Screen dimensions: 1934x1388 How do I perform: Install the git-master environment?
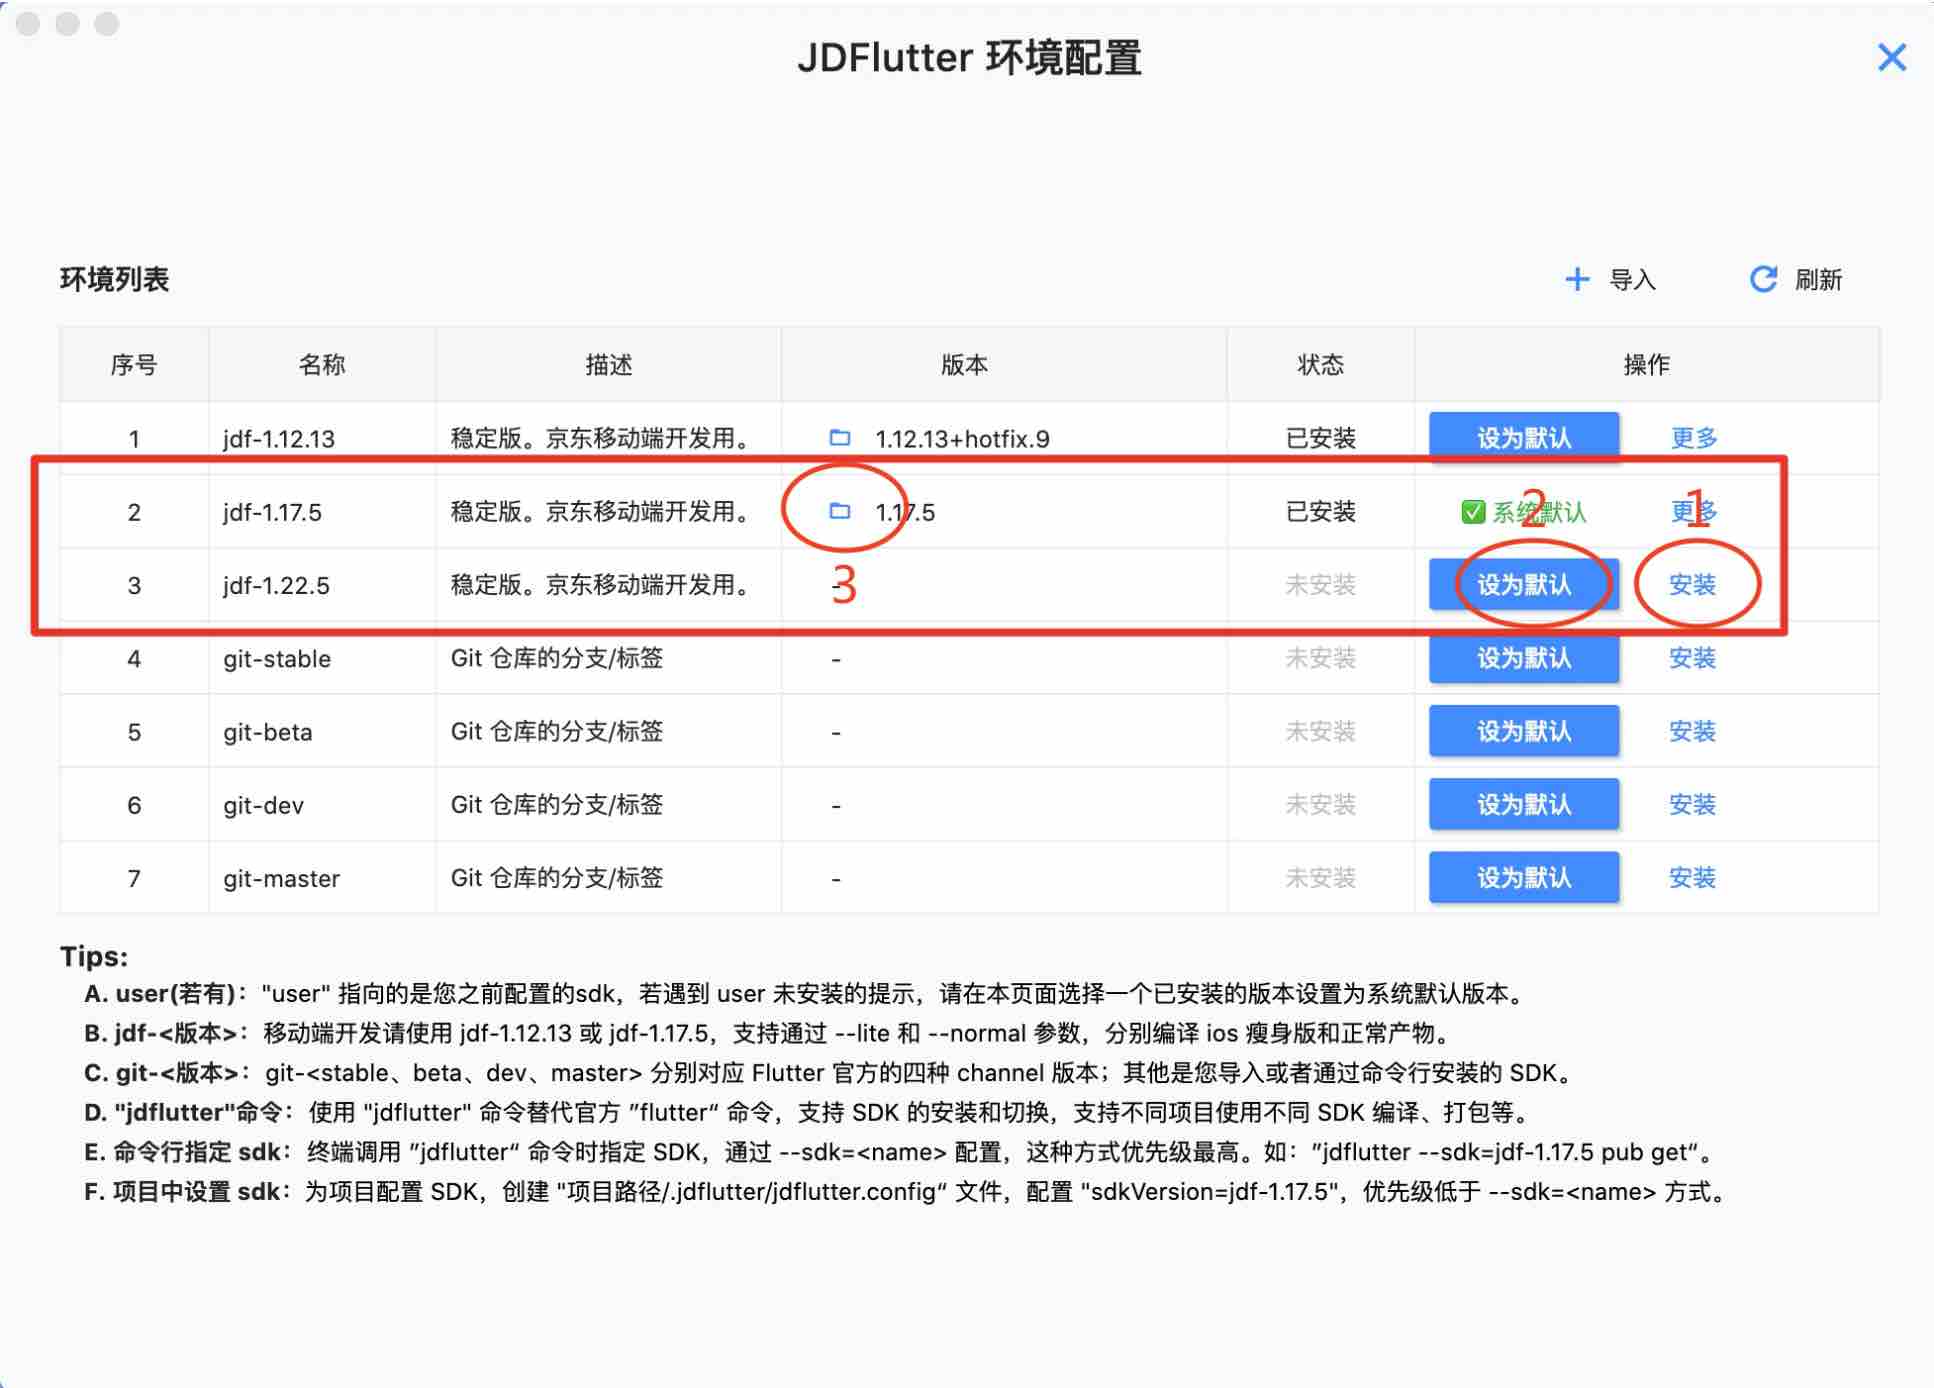pyautogui.click(x=1692, y=877)
